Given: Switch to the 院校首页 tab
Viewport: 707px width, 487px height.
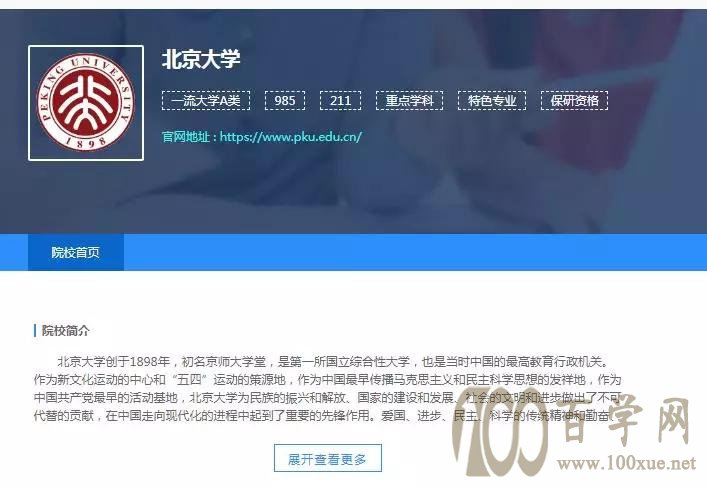Looking at the screenshot, I should pyautogui.click(x=76, y=253).
